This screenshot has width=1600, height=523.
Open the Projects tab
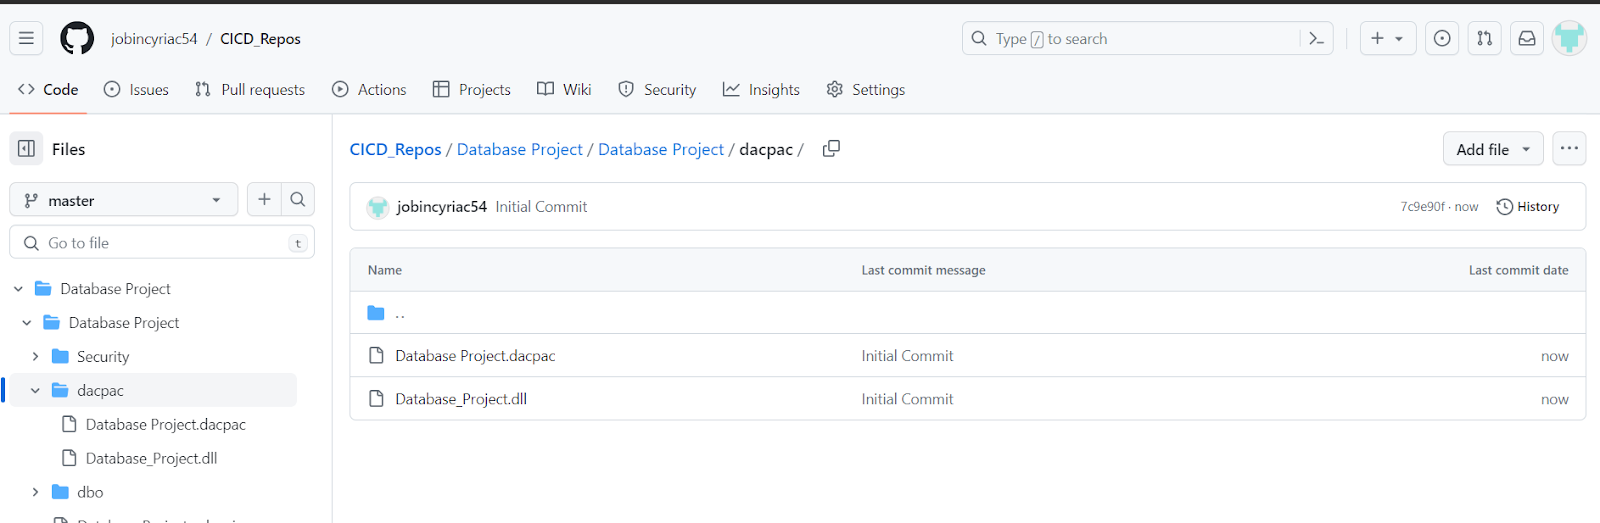(x=472, y=89)
